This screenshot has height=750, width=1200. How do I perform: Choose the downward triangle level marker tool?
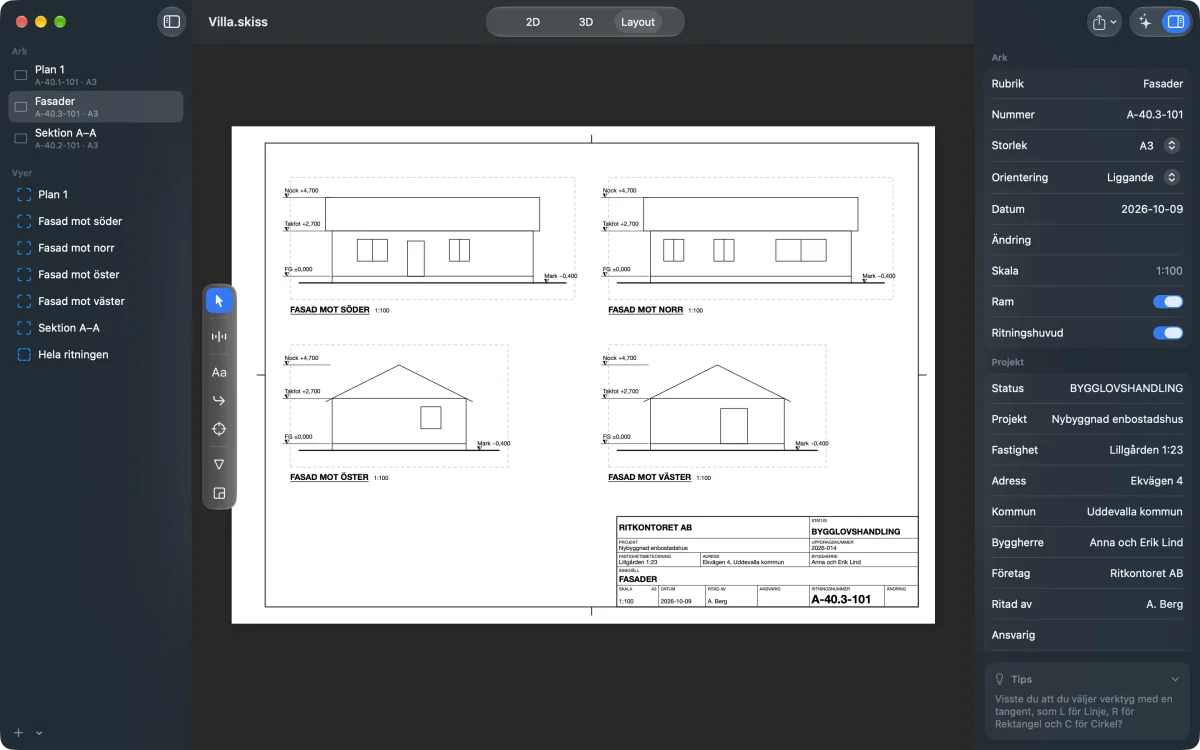coord(219,464)
